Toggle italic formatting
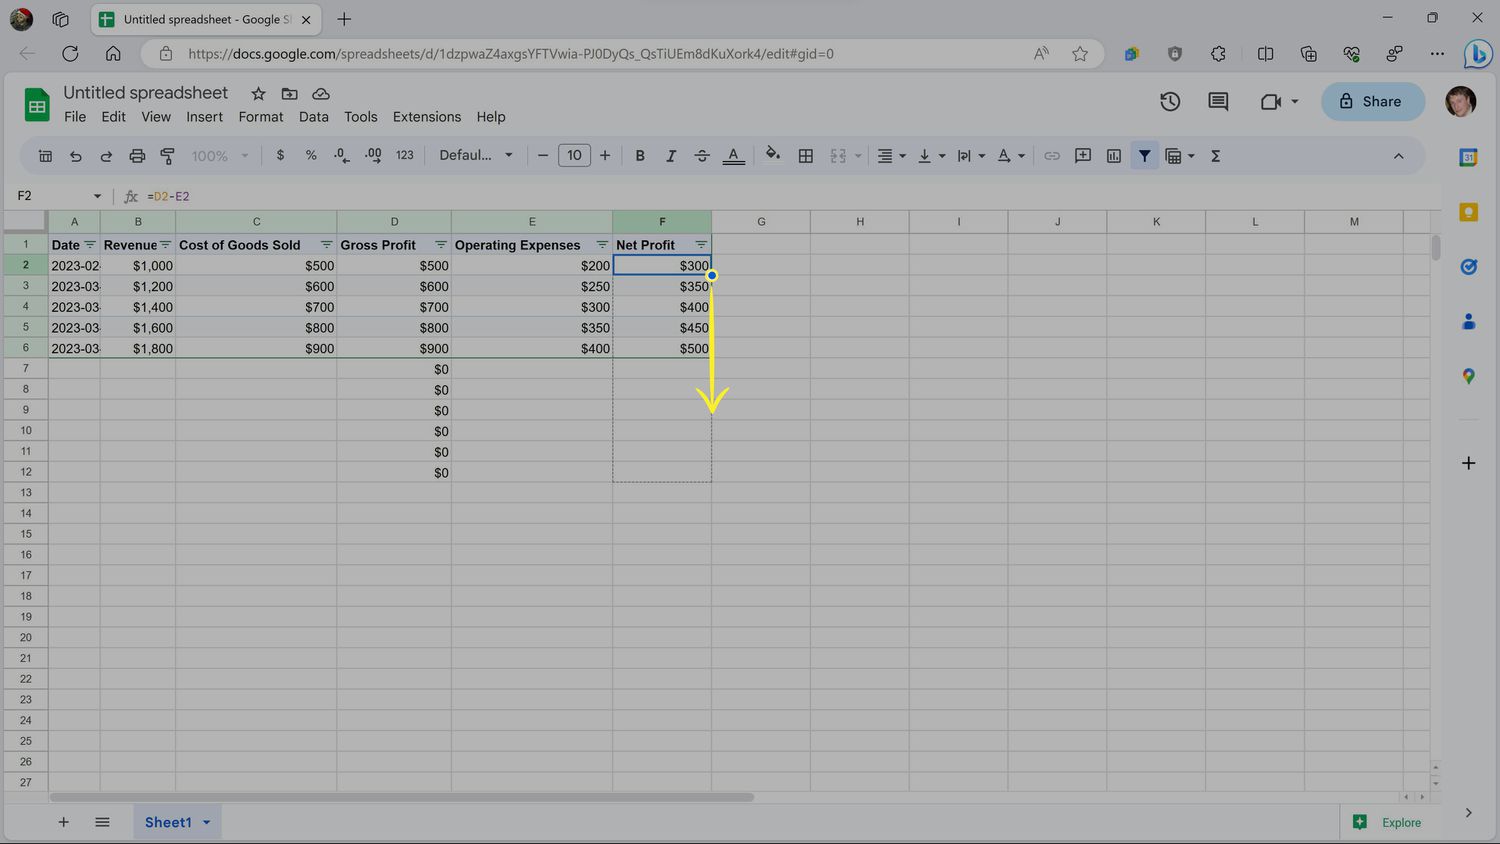 pos(671,156)
